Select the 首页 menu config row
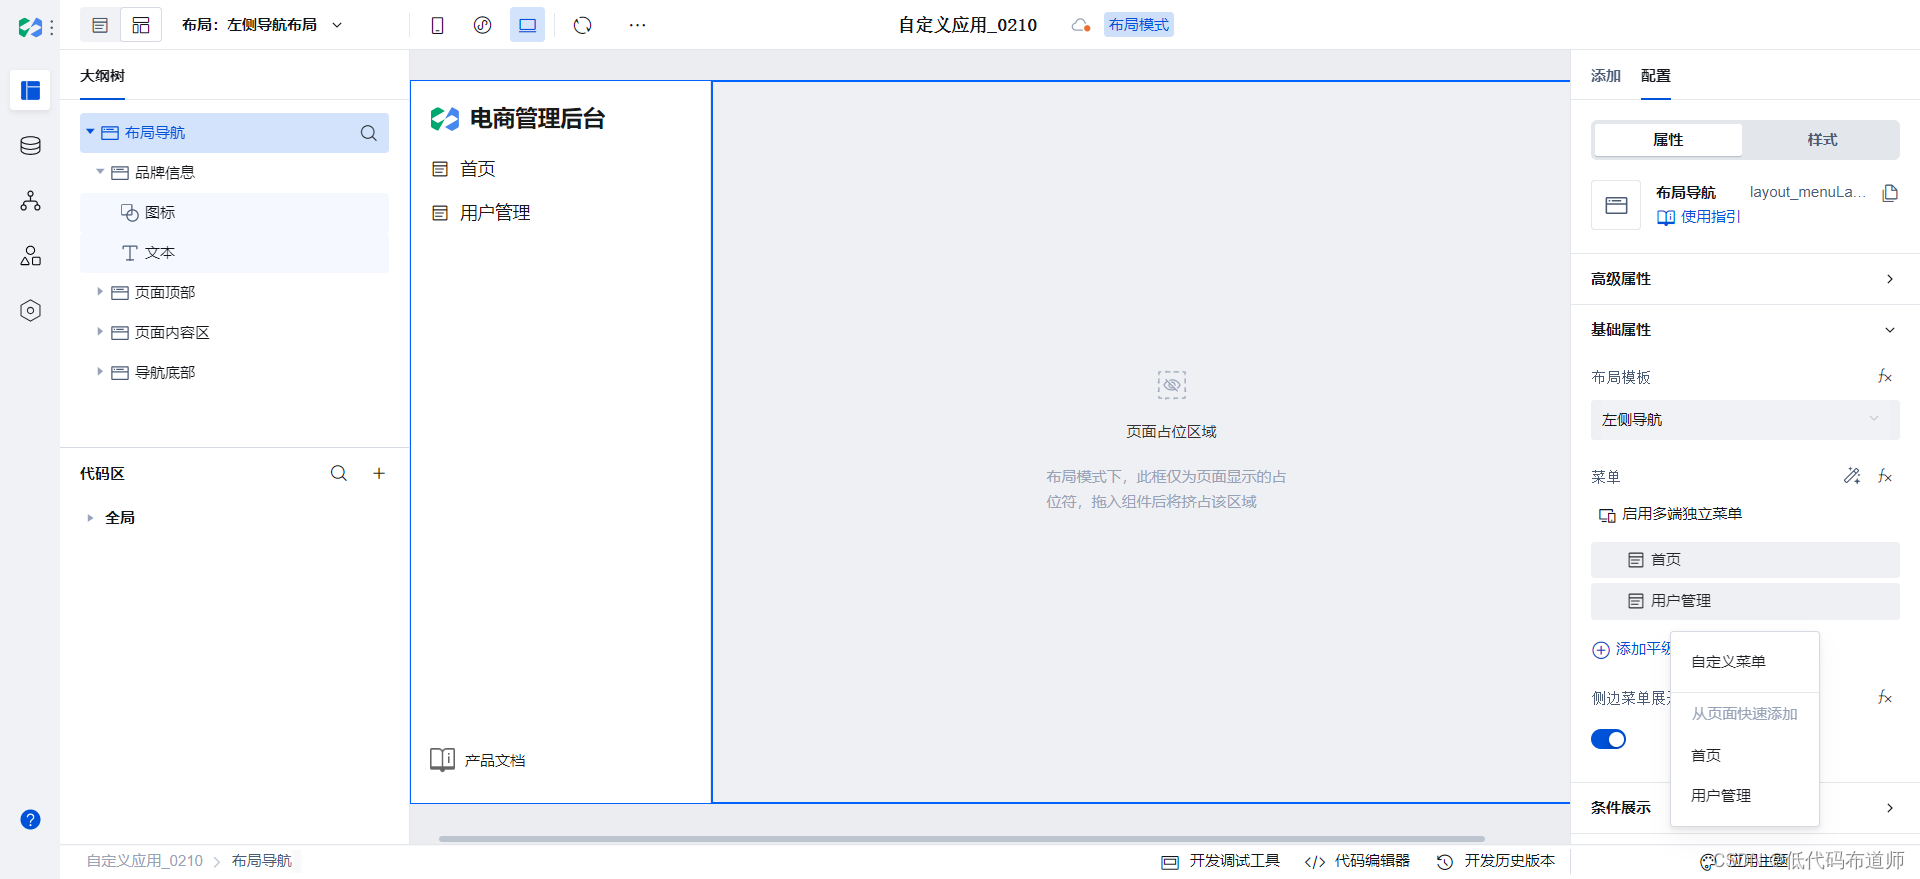This screenshot has height=879, width=1920. click(1745, 560)
